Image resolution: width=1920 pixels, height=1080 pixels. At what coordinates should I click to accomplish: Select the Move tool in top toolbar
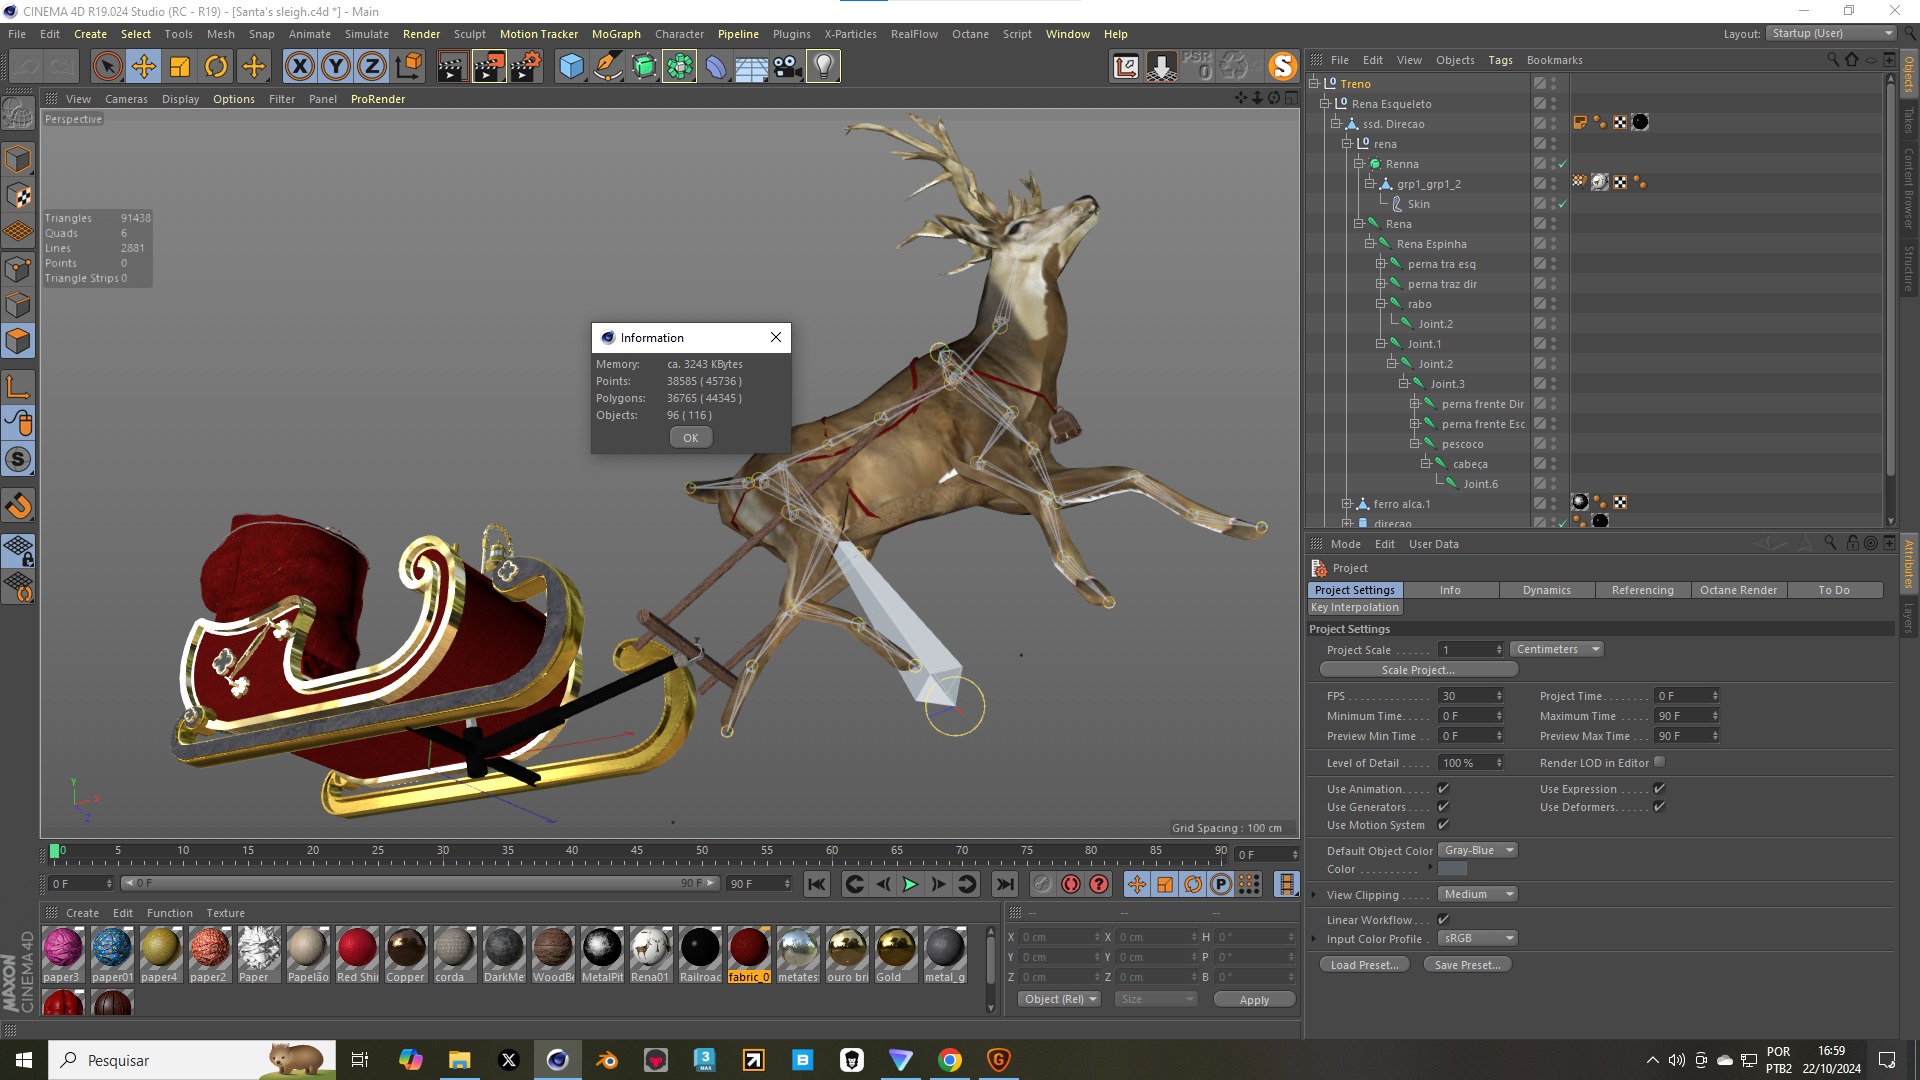[144, 67]
